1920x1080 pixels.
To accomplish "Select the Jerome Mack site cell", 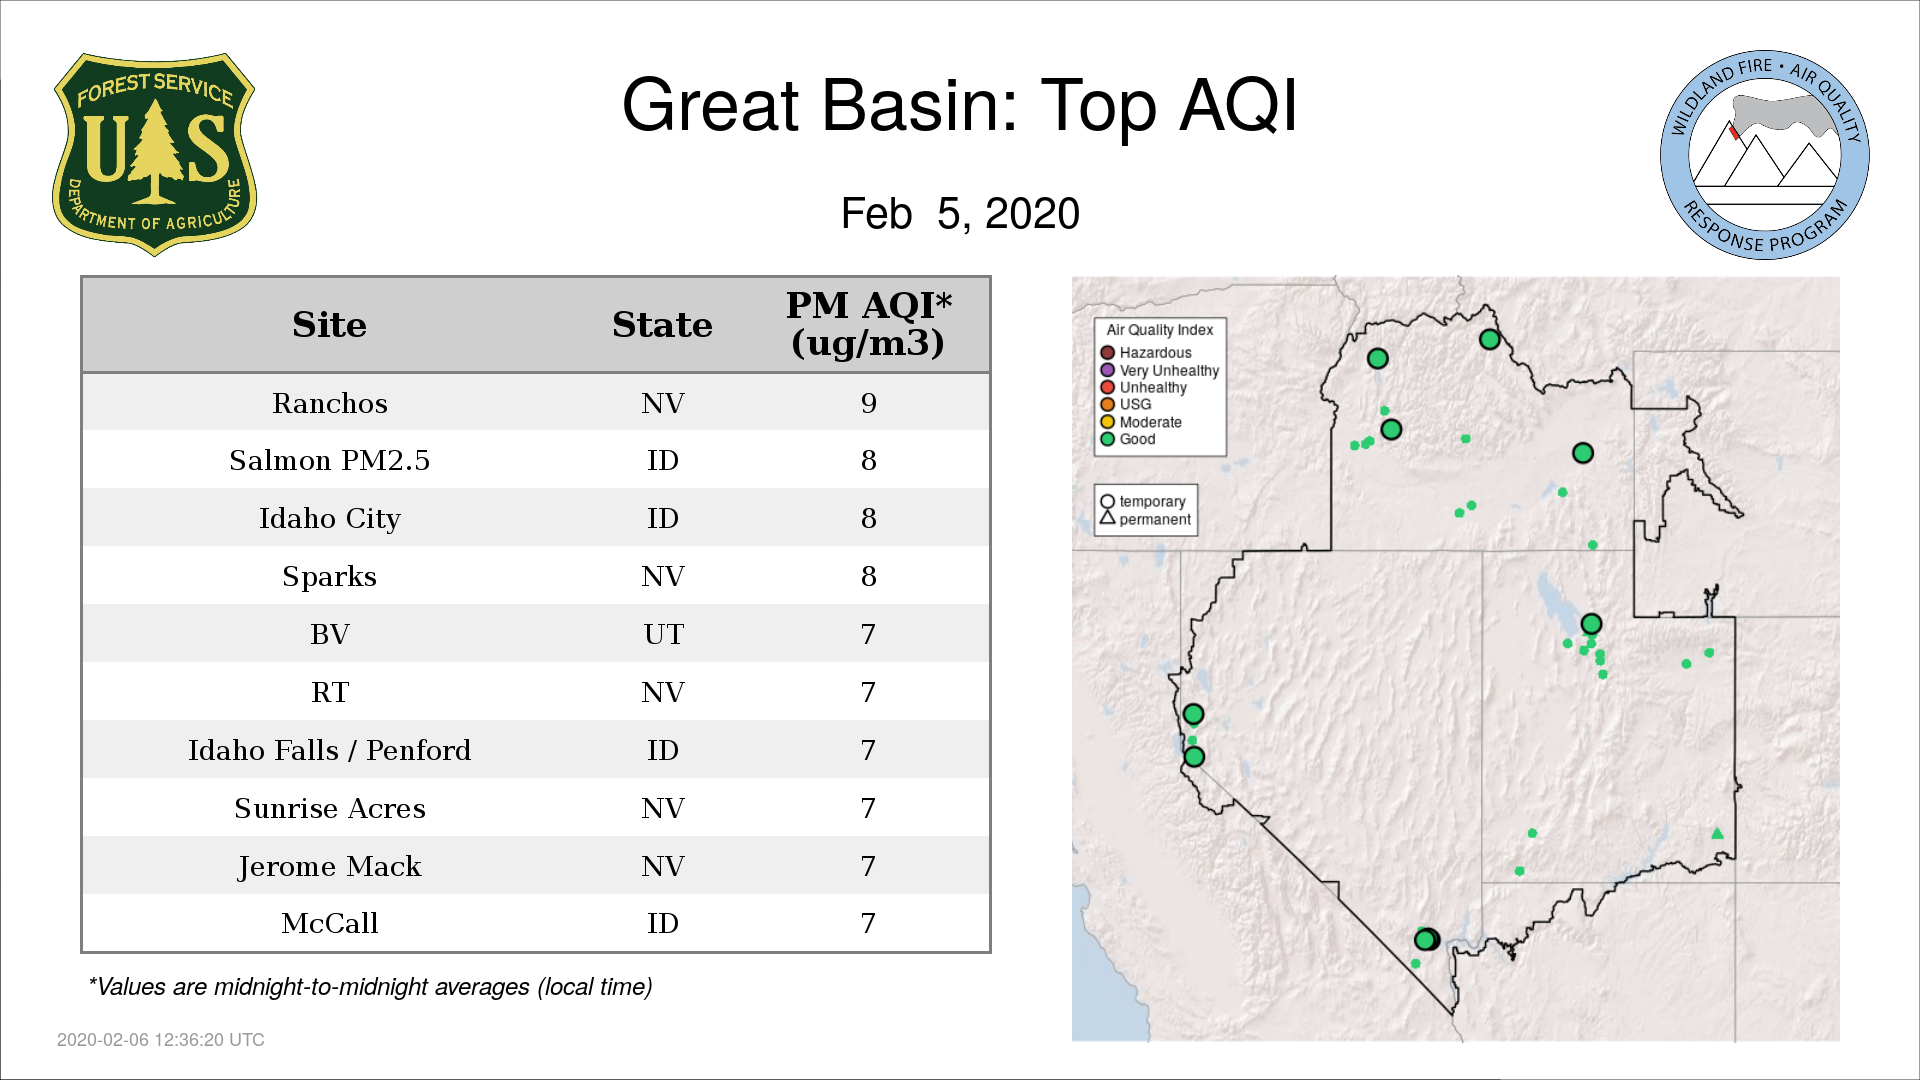I will (330, 866).
